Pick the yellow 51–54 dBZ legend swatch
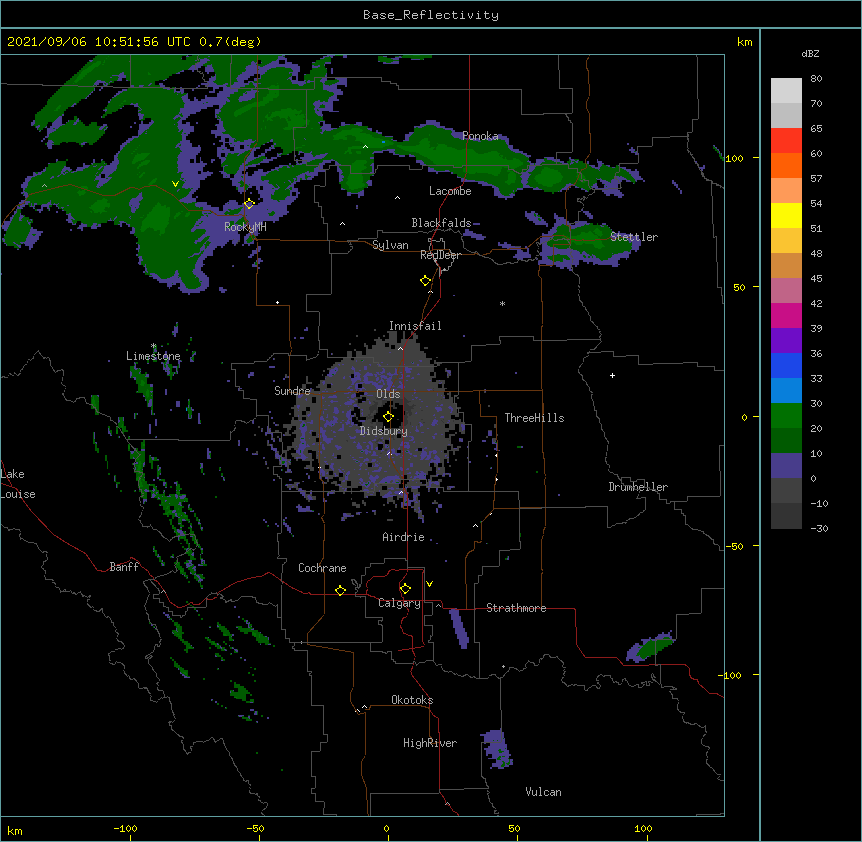The image size is (862, 842). click(786, 215)
